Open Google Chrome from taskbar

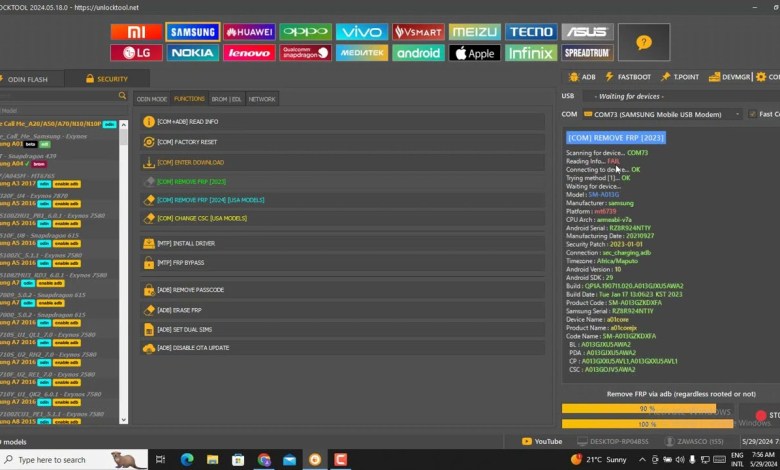coord(264,460)
